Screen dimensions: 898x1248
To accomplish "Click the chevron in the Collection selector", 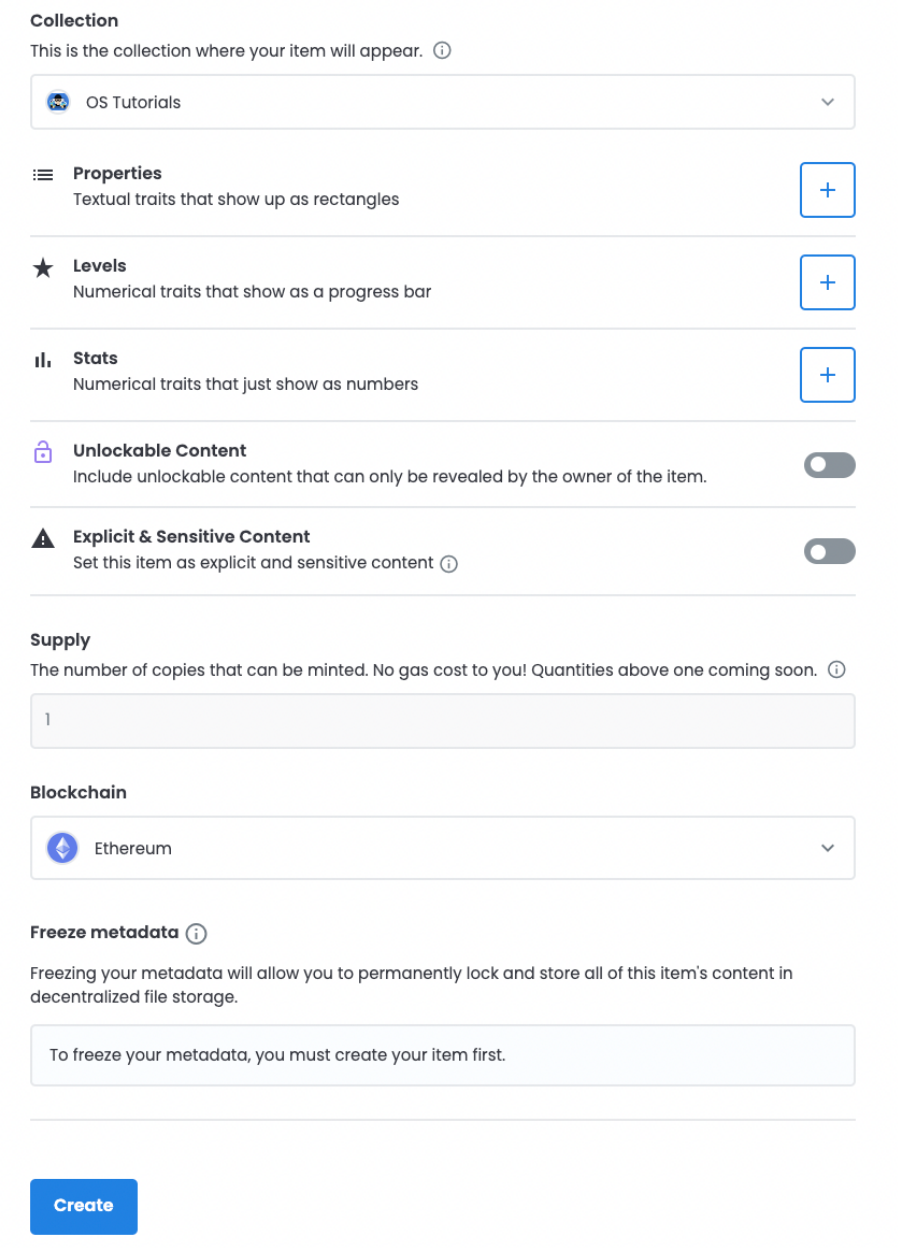I will click(x=827, y=102).
